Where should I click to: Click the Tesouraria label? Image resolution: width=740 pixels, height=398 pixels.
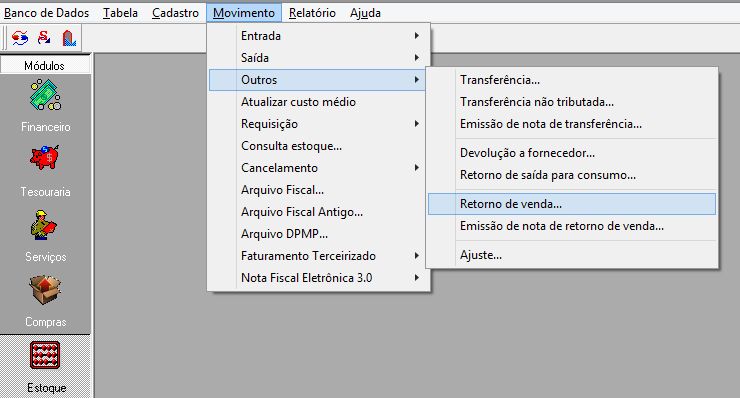(x=45, y=192)
